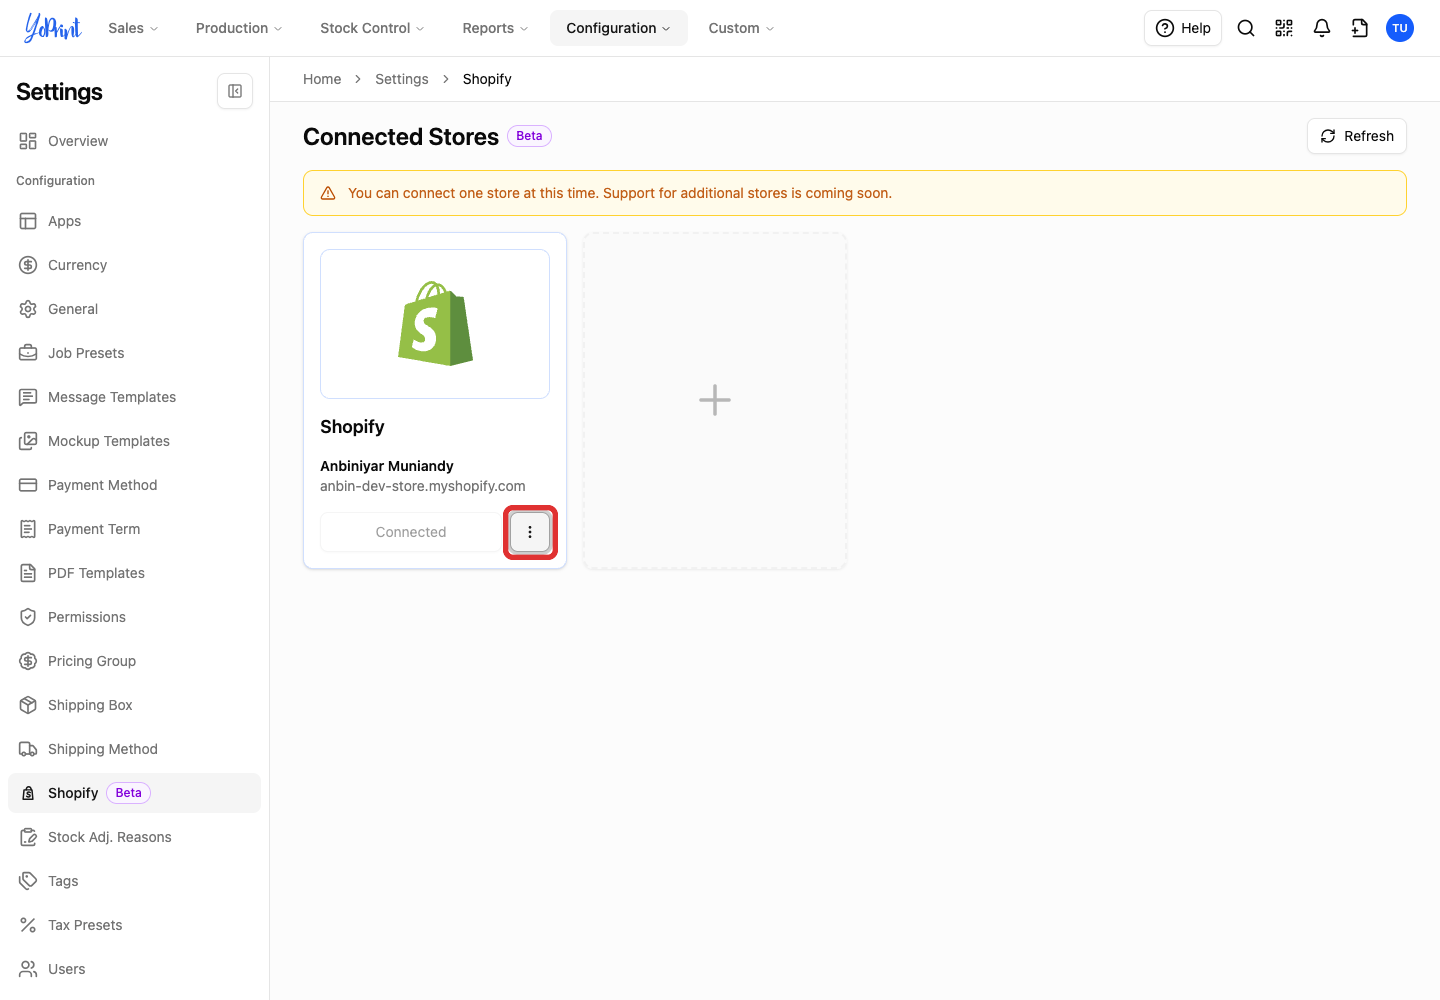Click the Apps layout icon

point(28,221)
